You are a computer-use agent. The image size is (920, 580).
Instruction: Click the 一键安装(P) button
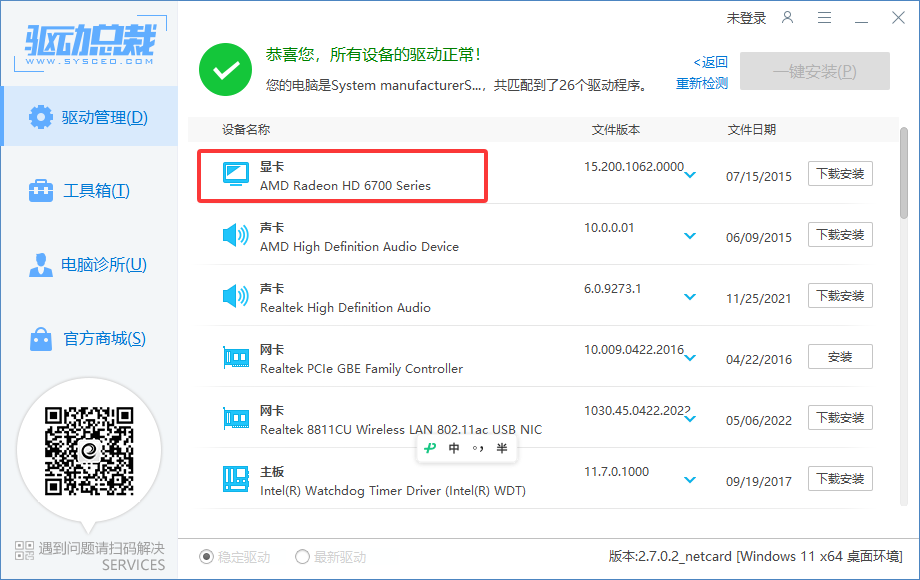[815, 71]
